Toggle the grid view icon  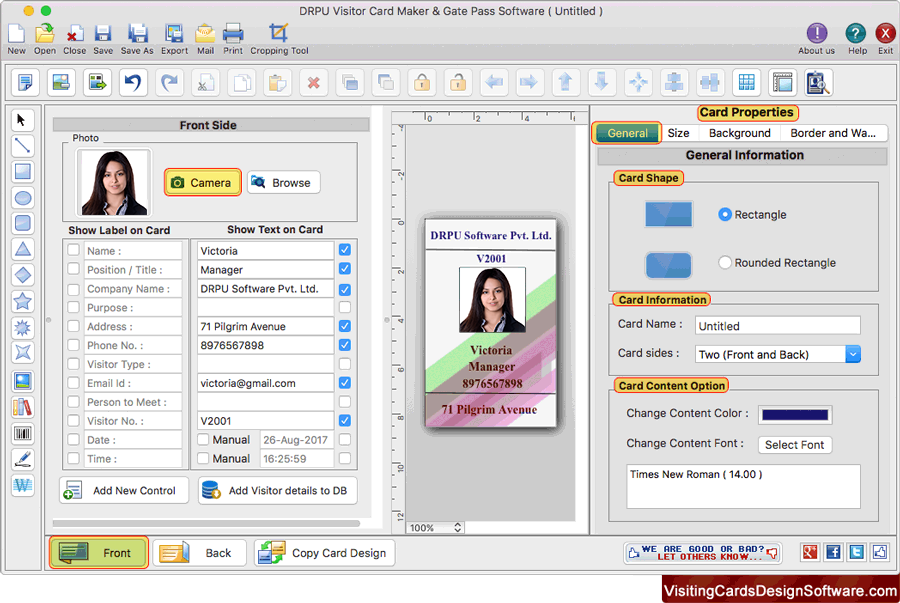pos(746,83)
